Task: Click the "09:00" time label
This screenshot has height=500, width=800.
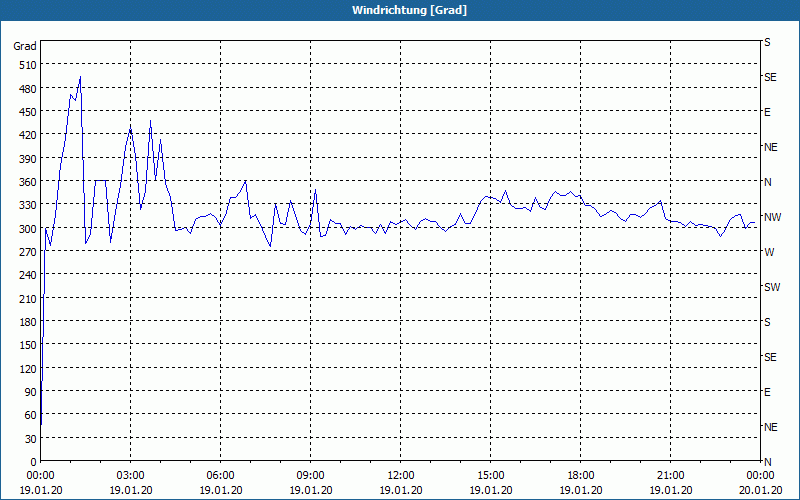Action: (310, 476)
